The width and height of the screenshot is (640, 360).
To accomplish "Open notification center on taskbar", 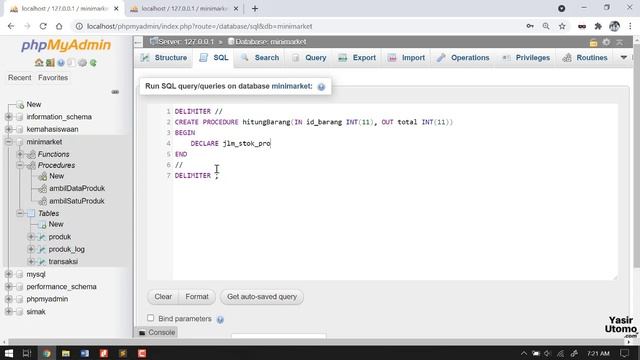I will (624, 353).
